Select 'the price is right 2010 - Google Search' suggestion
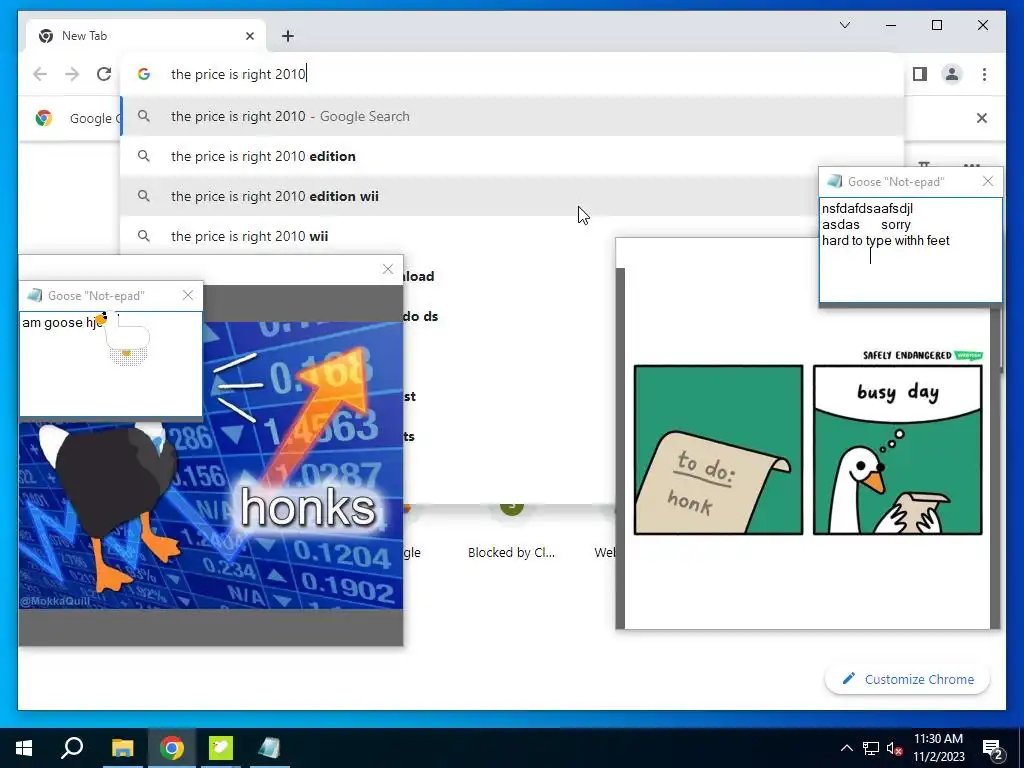1024x768 pixels. click(x=513, y=116)
